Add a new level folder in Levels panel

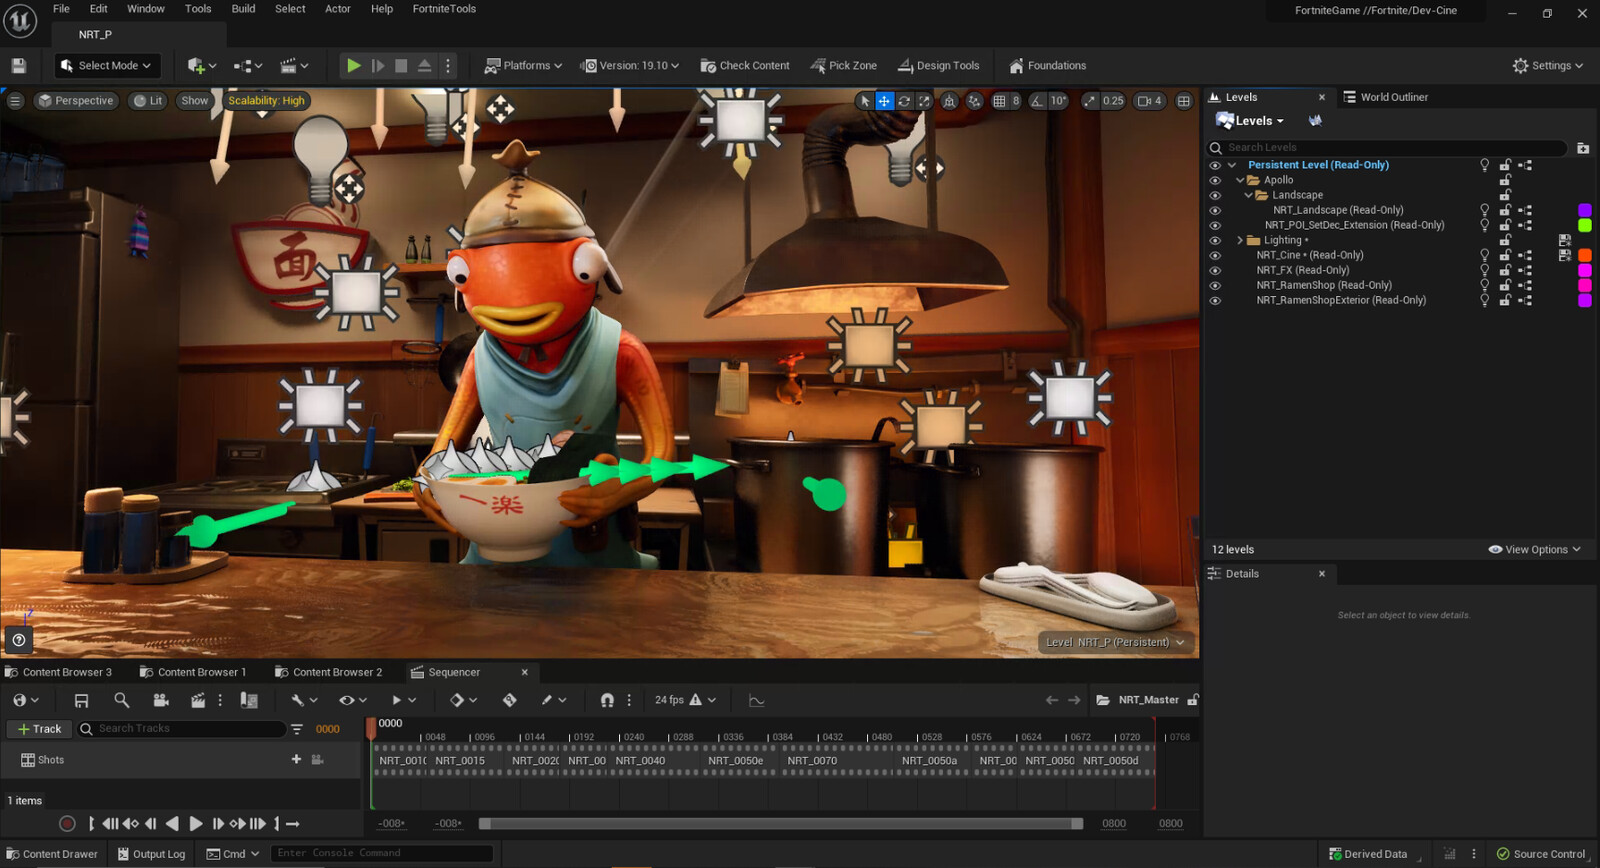click(x=1583, y=148)
